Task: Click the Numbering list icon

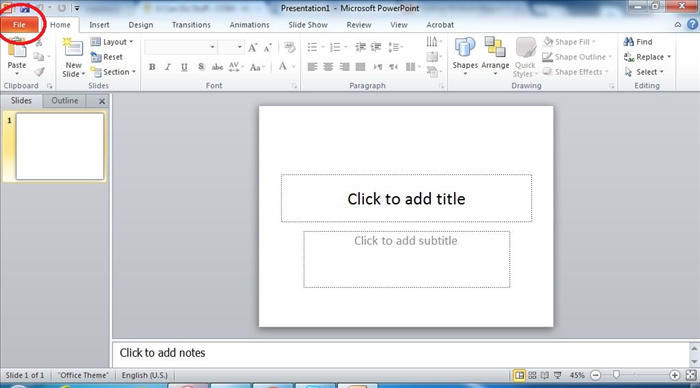Action: point(335,47)
